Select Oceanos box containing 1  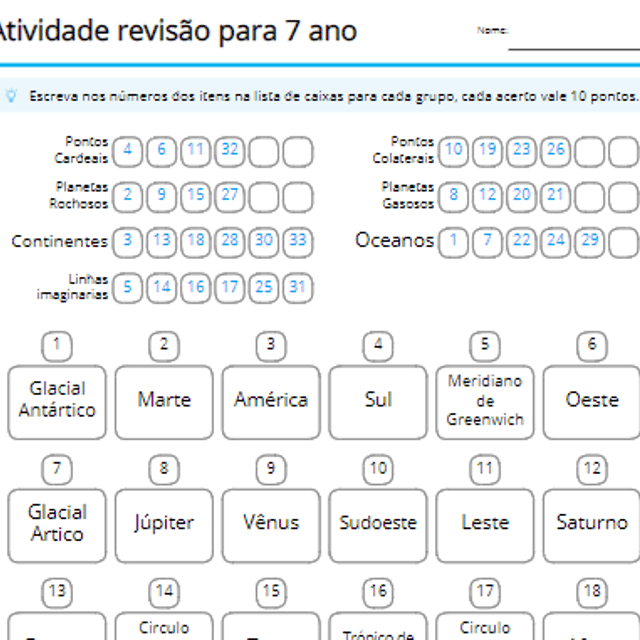click(x=453, y=242)
